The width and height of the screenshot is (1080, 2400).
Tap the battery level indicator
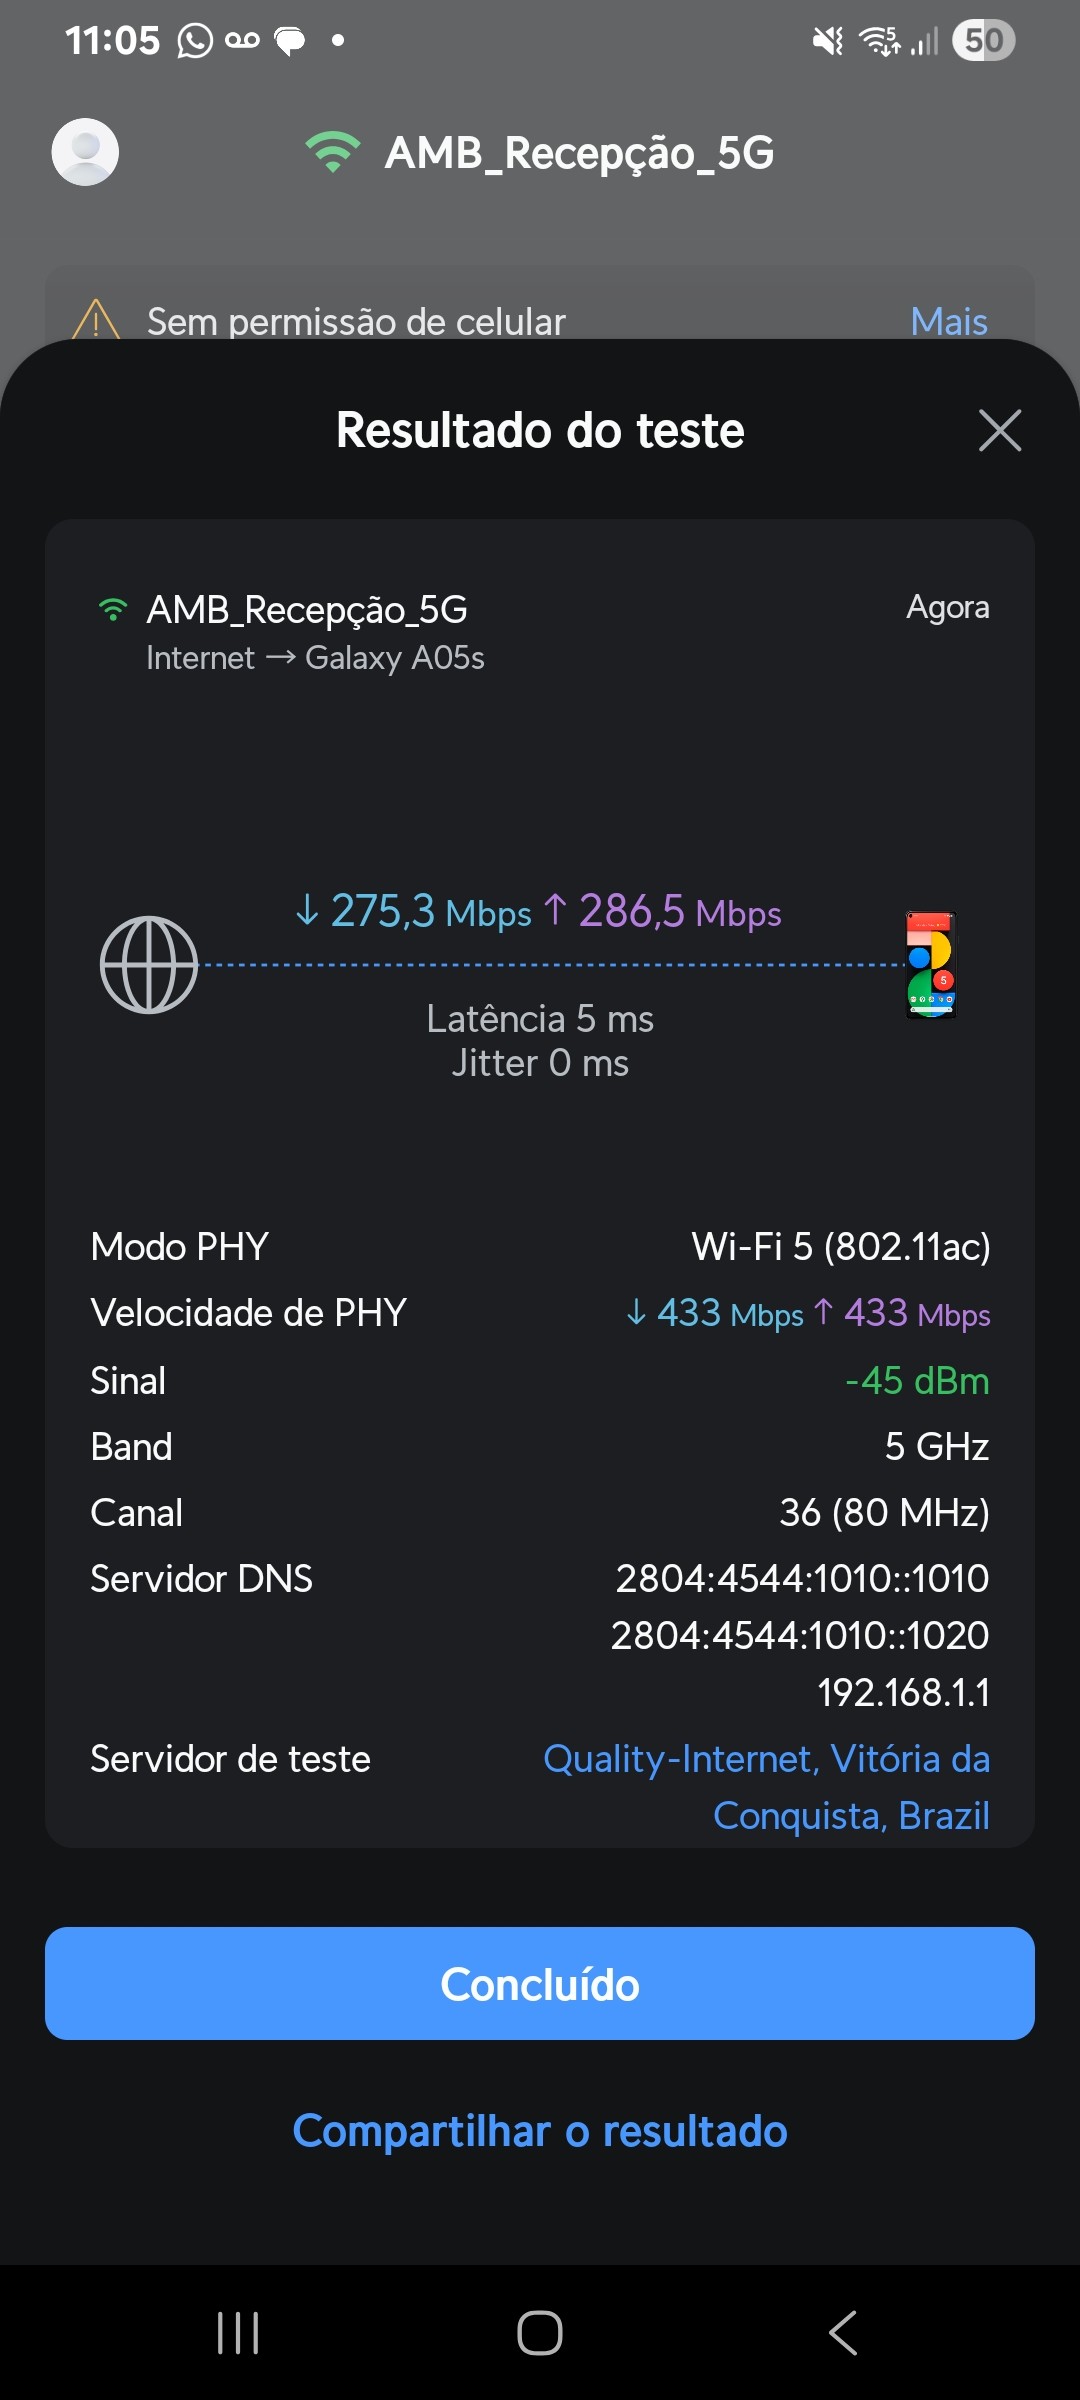[x=983, y=41]
